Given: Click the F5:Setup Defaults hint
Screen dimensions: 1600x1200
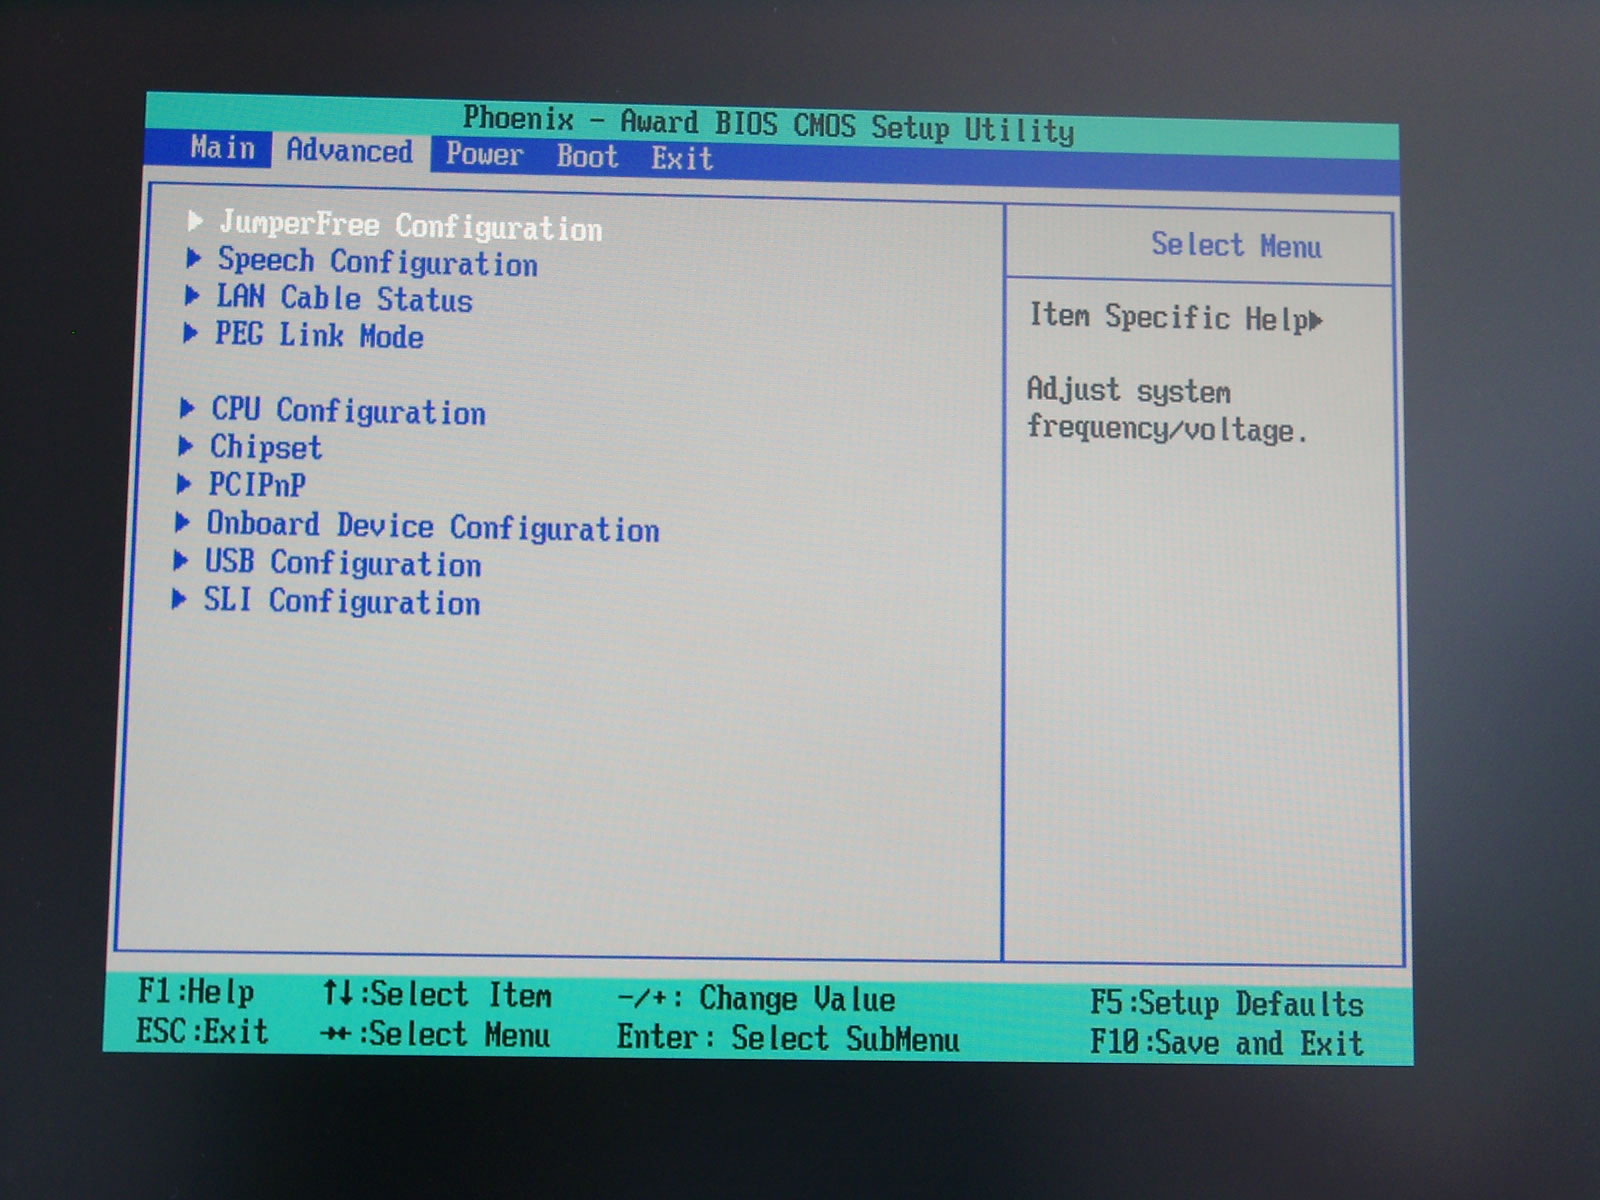Looking at the screenshot, I should point(1227,1003).
